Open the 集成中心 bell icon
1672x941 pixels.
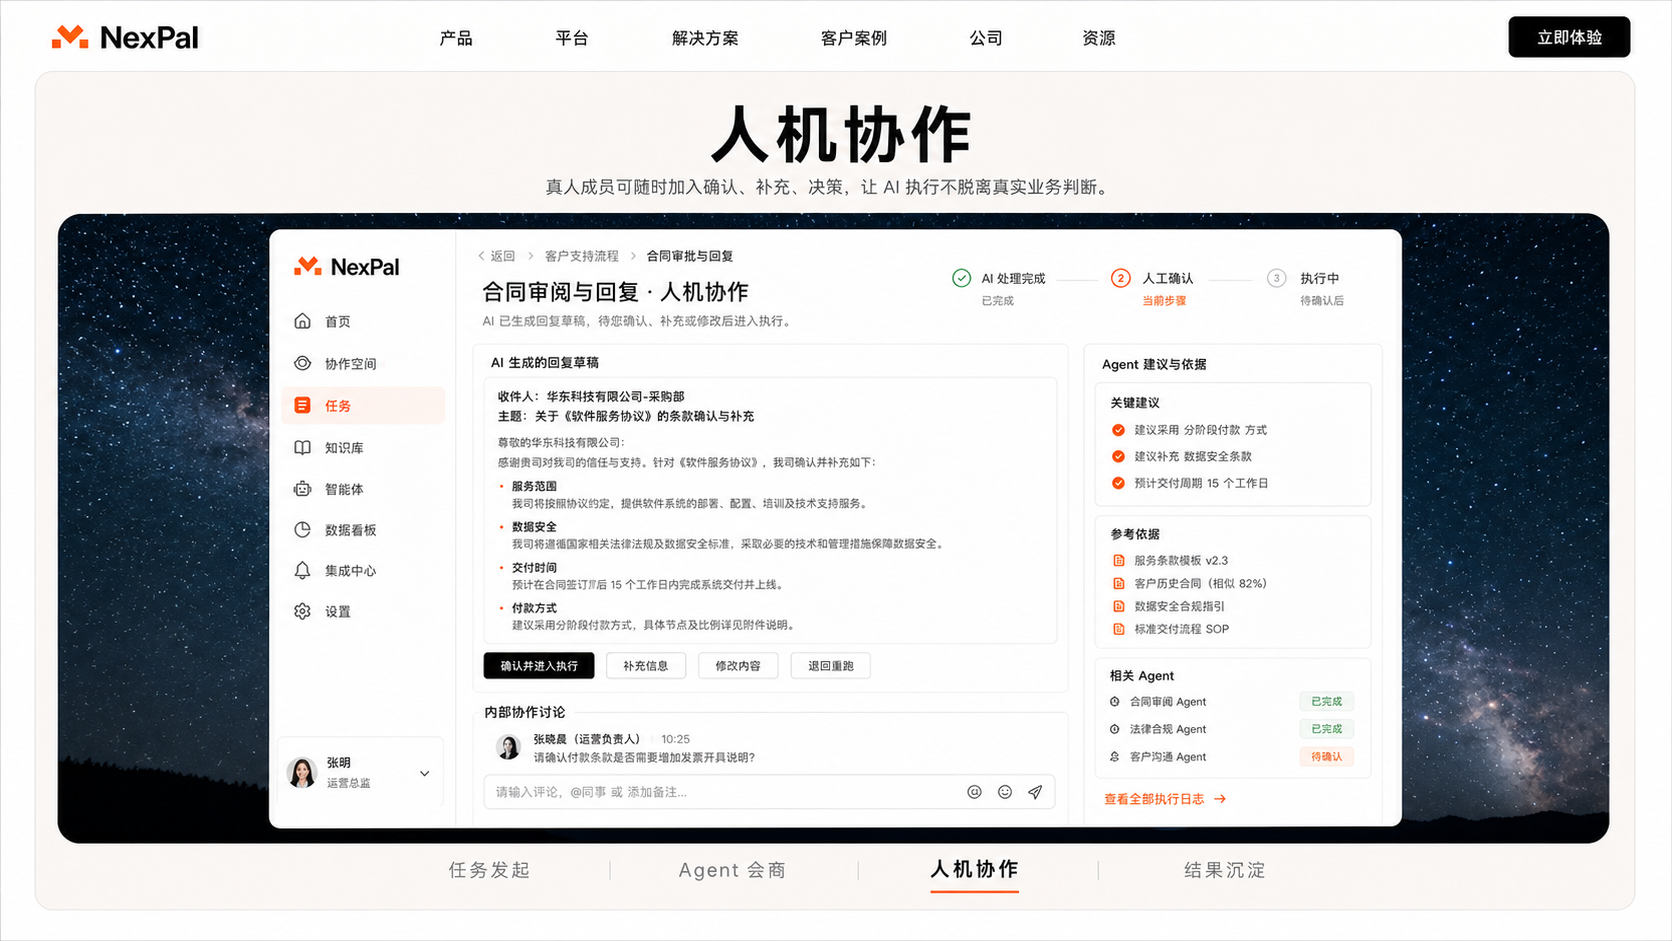click(x=302, y=570)
